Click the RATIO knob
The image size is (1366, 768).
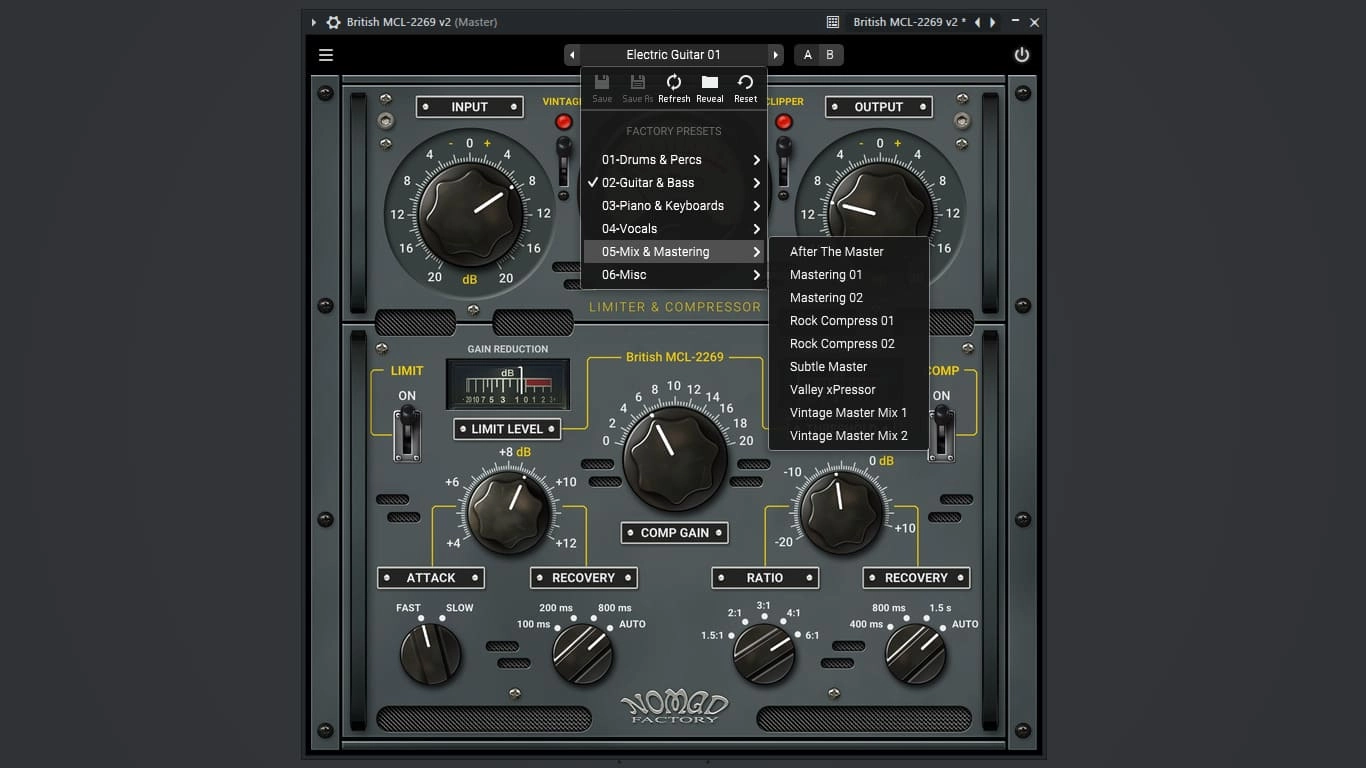point(764,654)
